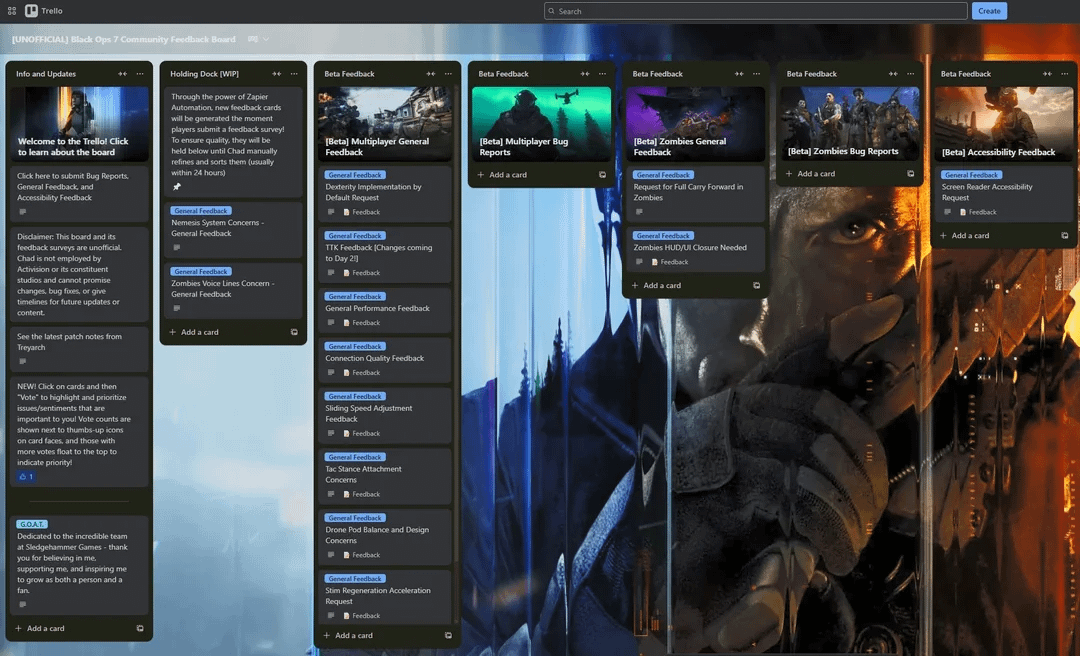The width and height of the screenshot is (1080, 656).
Task: Expand the board title dropdown chevron
Action: 266,39
